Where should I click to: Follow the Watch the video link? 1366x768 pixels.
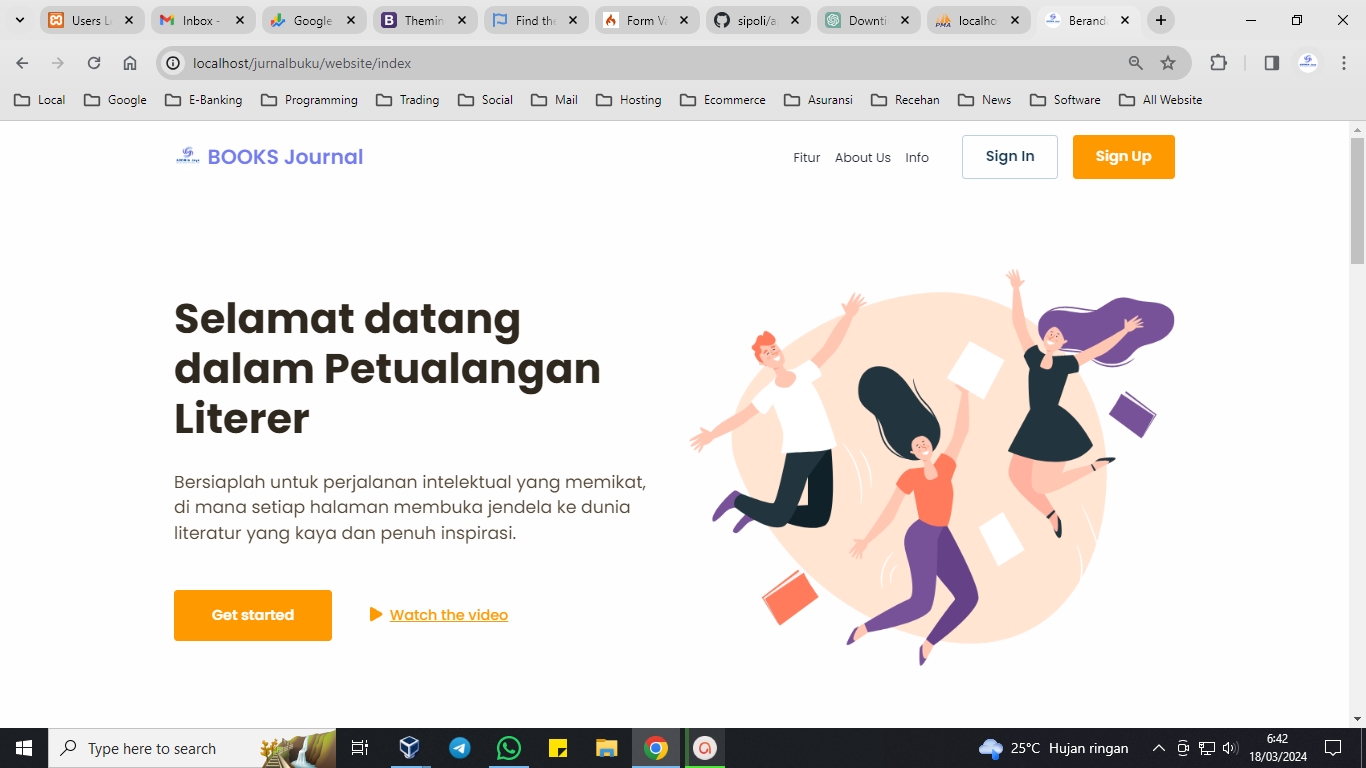(448, 615)
